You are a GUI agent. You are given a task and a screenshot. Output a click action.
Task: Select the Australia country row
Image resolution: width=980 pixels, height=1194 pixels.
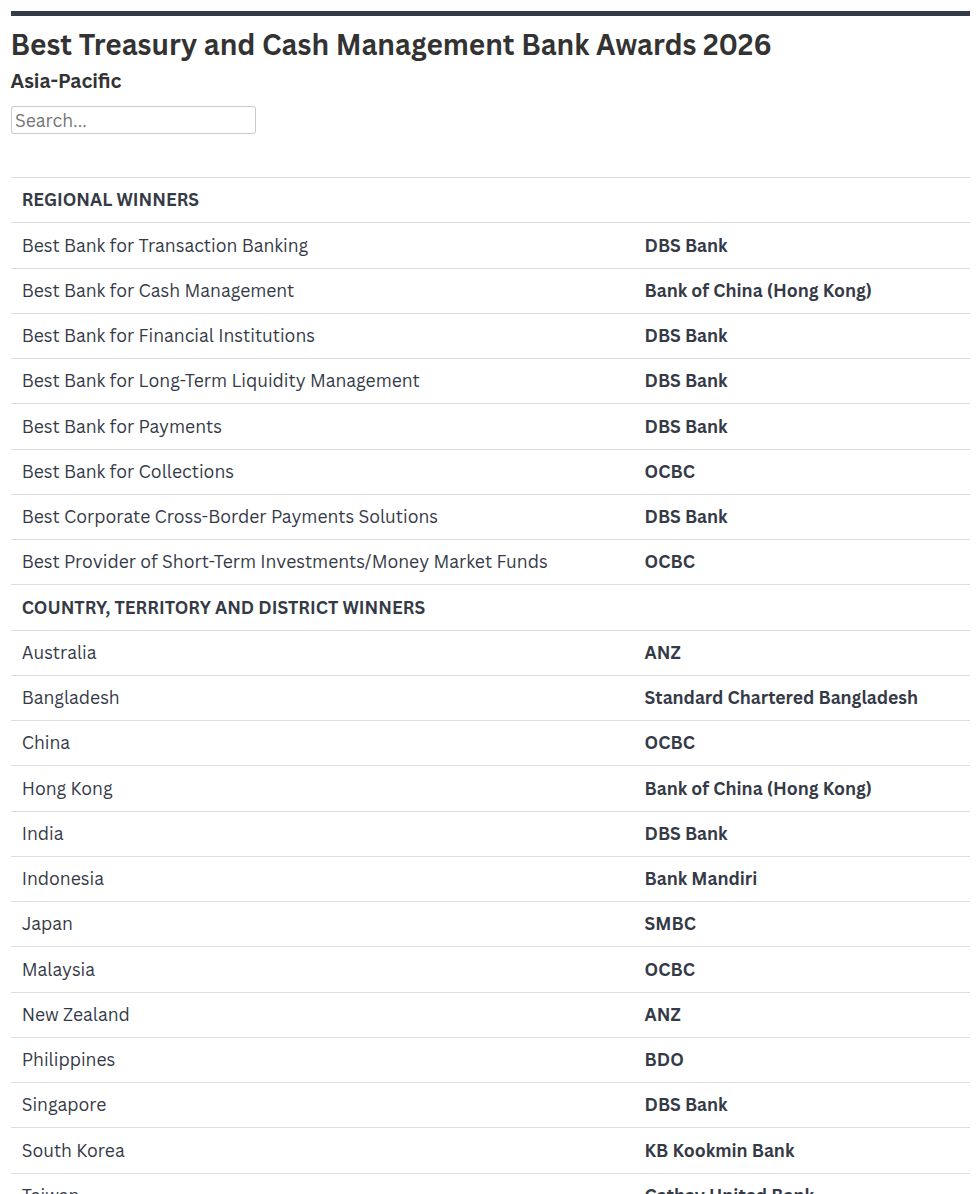[x=490, y=653]
